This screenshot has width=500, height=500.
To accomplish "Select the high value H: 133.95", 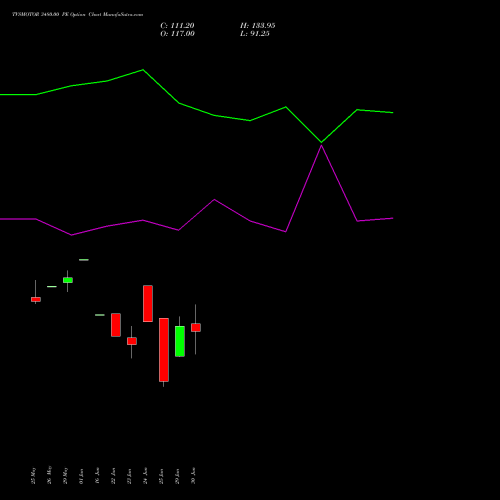I will point(258,26).
